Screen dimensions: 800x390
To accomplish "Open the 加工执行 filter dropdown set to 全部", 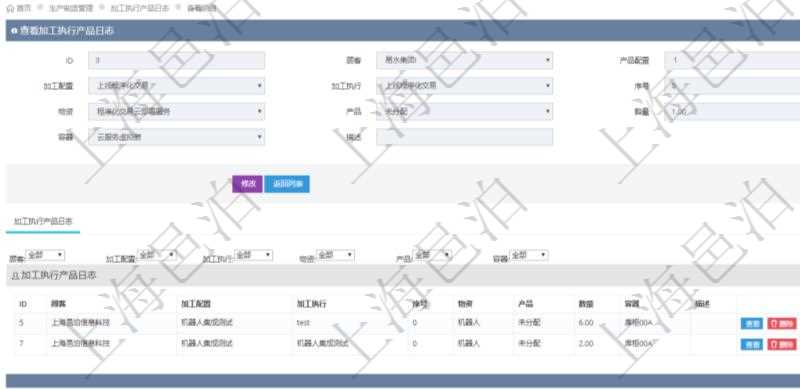I will (253, 255).
